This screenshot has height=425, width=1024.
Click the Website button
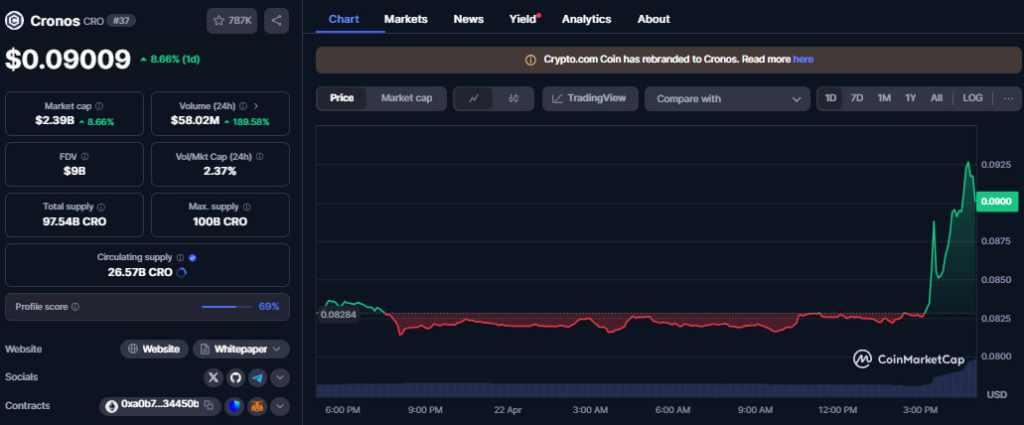coord(153,349)
